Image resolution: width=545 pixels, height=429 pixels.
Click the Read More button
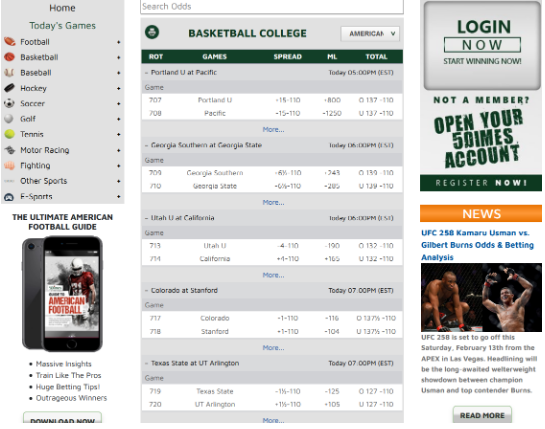tap(482, 415)
